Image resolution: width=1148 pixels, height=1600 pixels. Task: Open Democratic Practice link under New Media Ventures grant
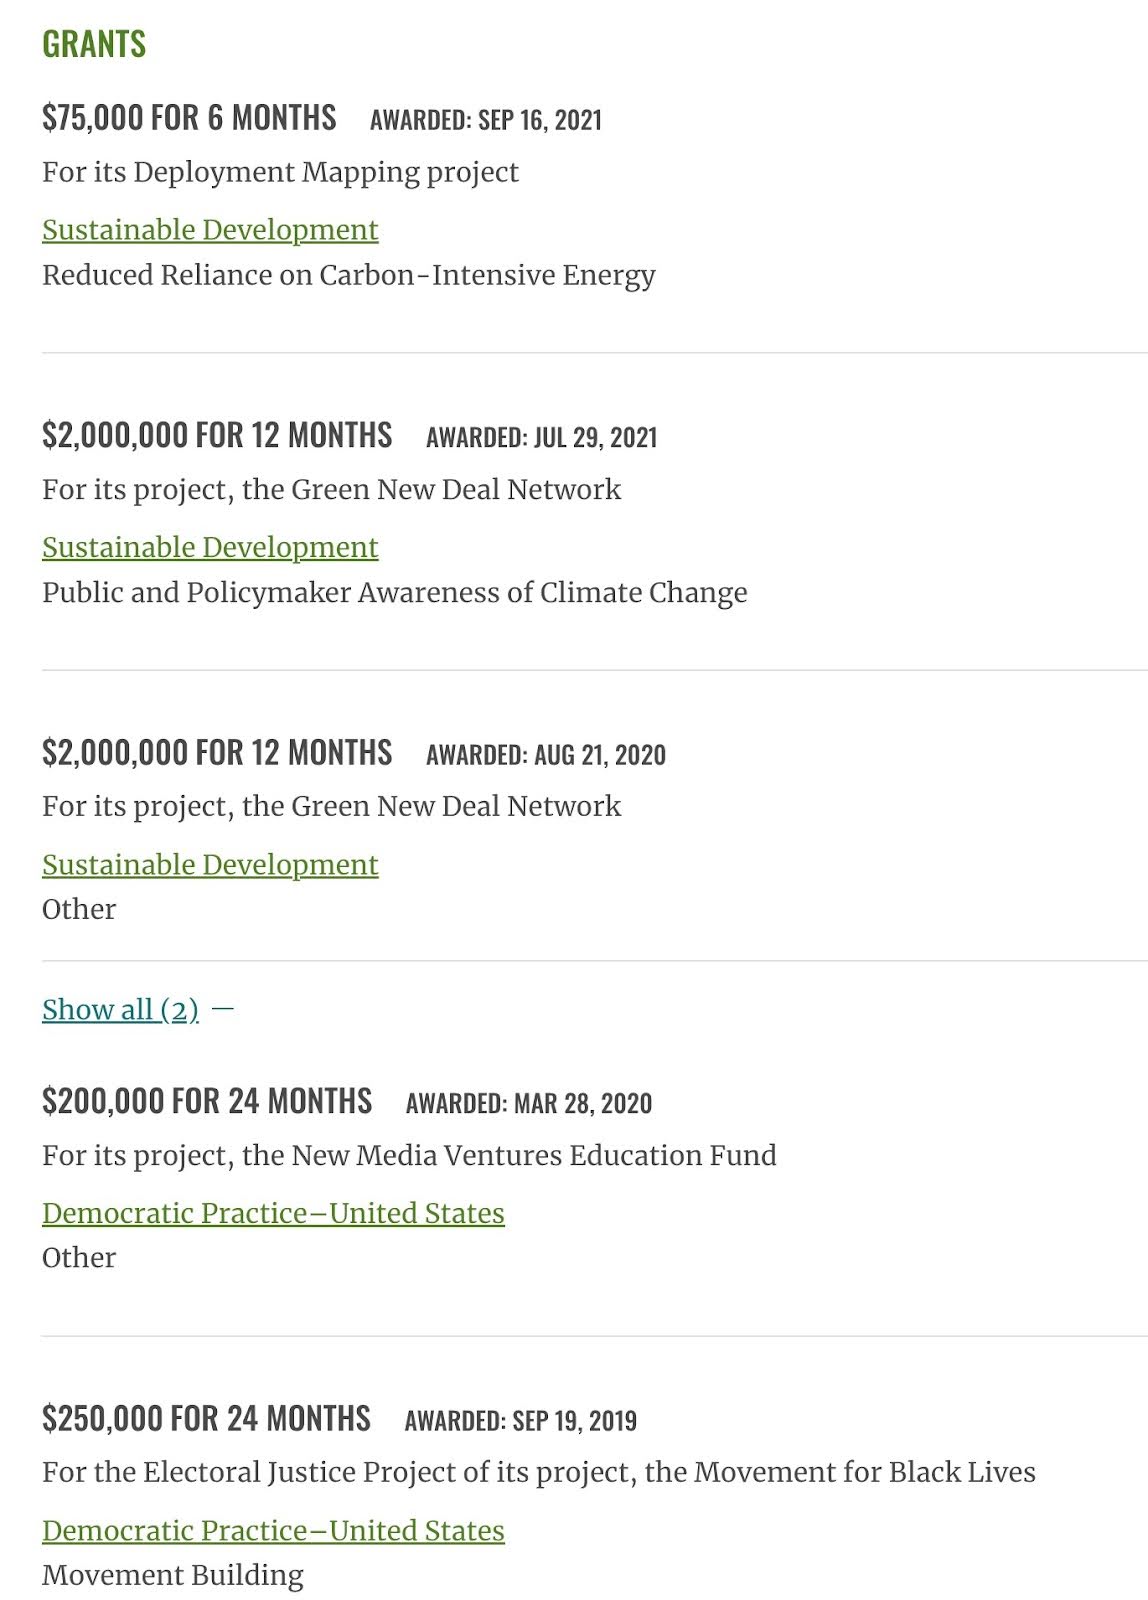point(273,1213)
